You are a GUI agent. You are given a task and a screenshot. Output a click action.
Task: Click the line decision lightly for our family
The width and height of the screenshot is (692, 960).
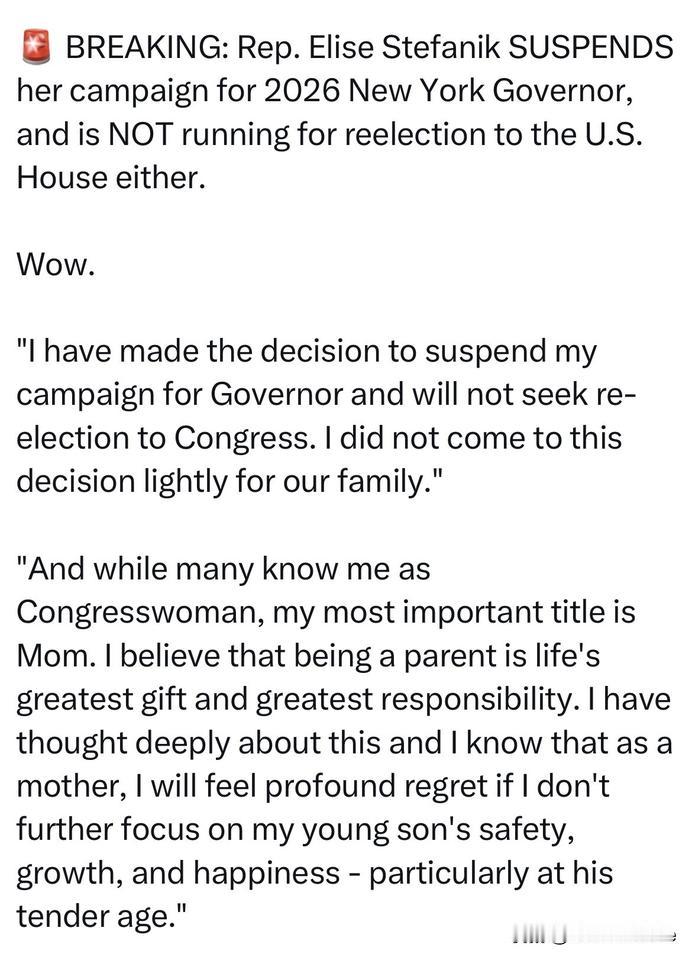click(228, 482)
